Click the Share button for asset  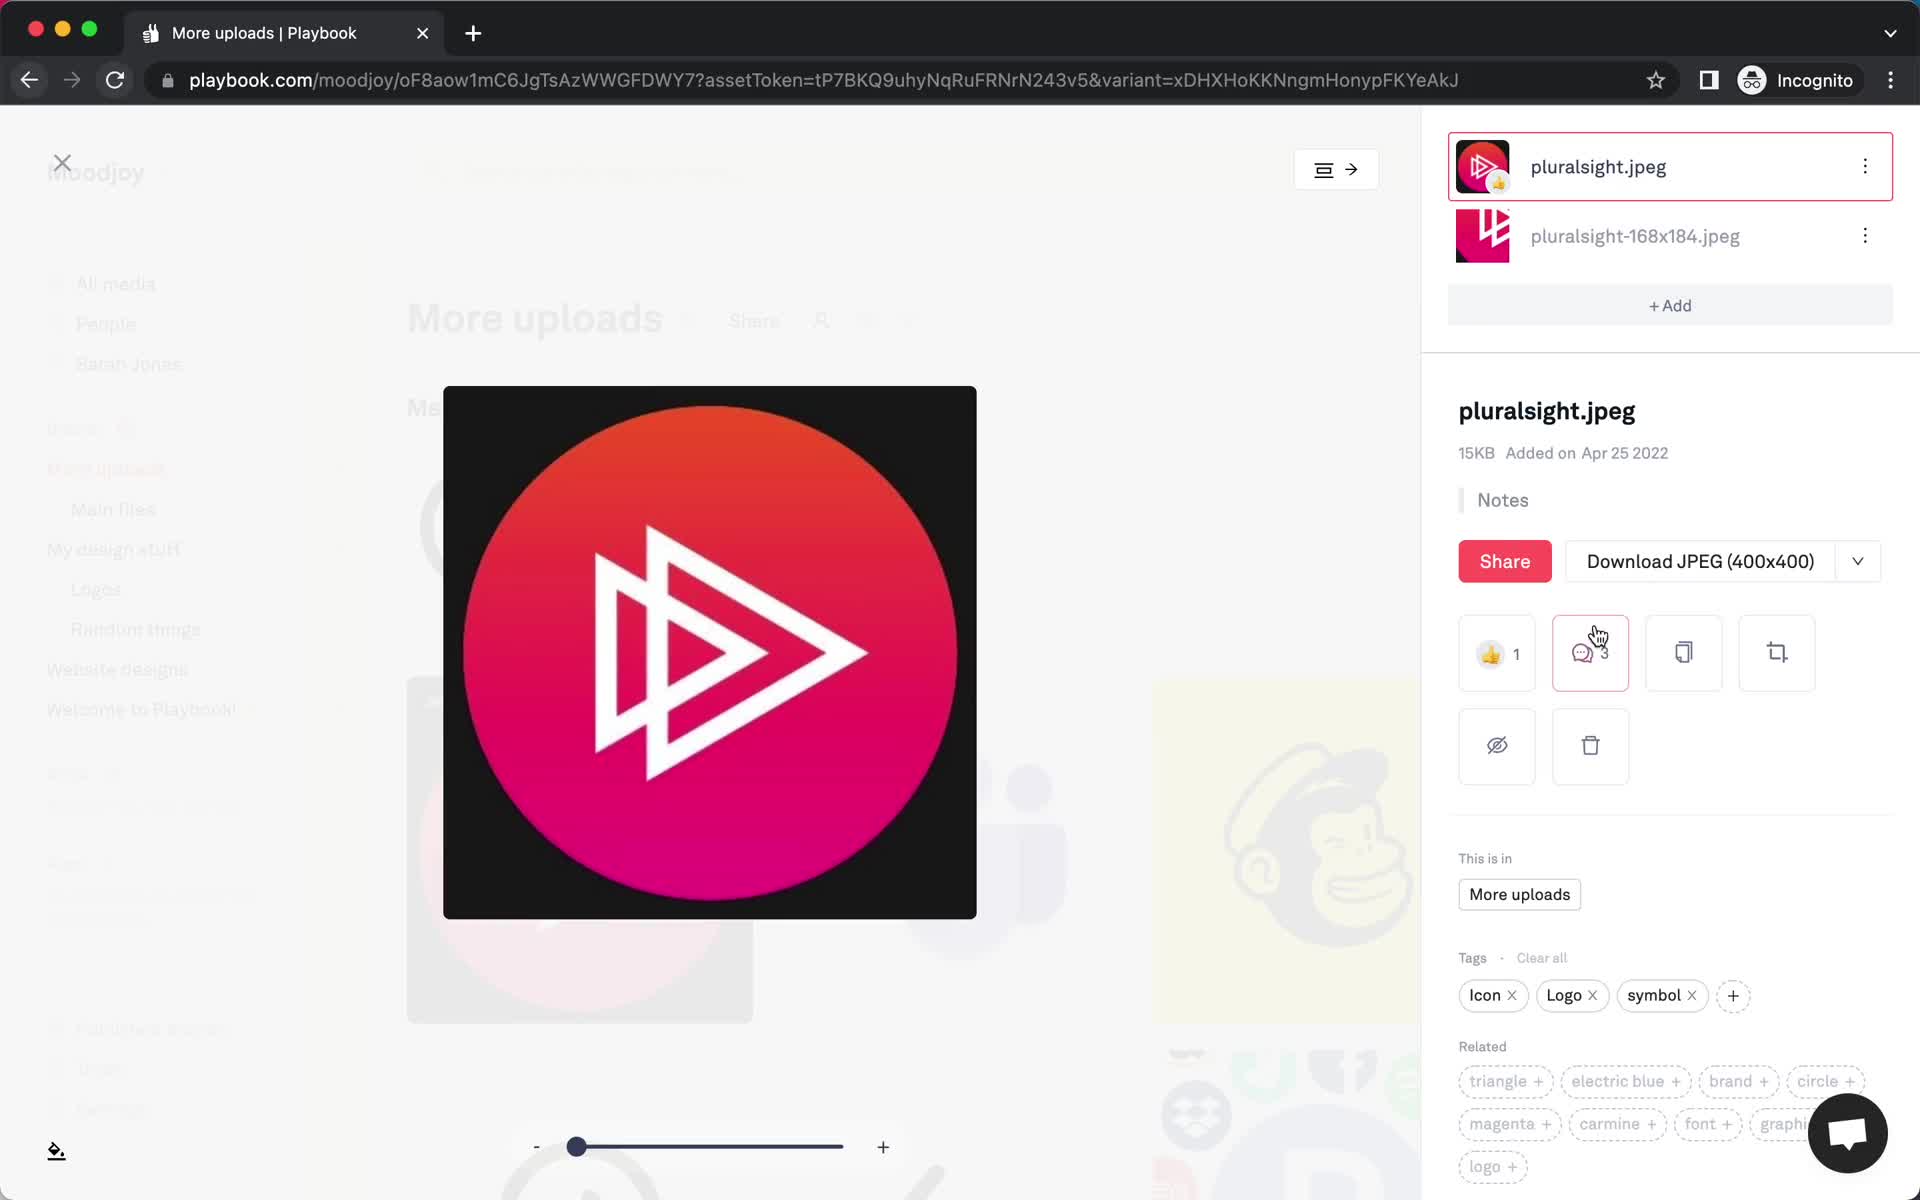(1505, 561)
